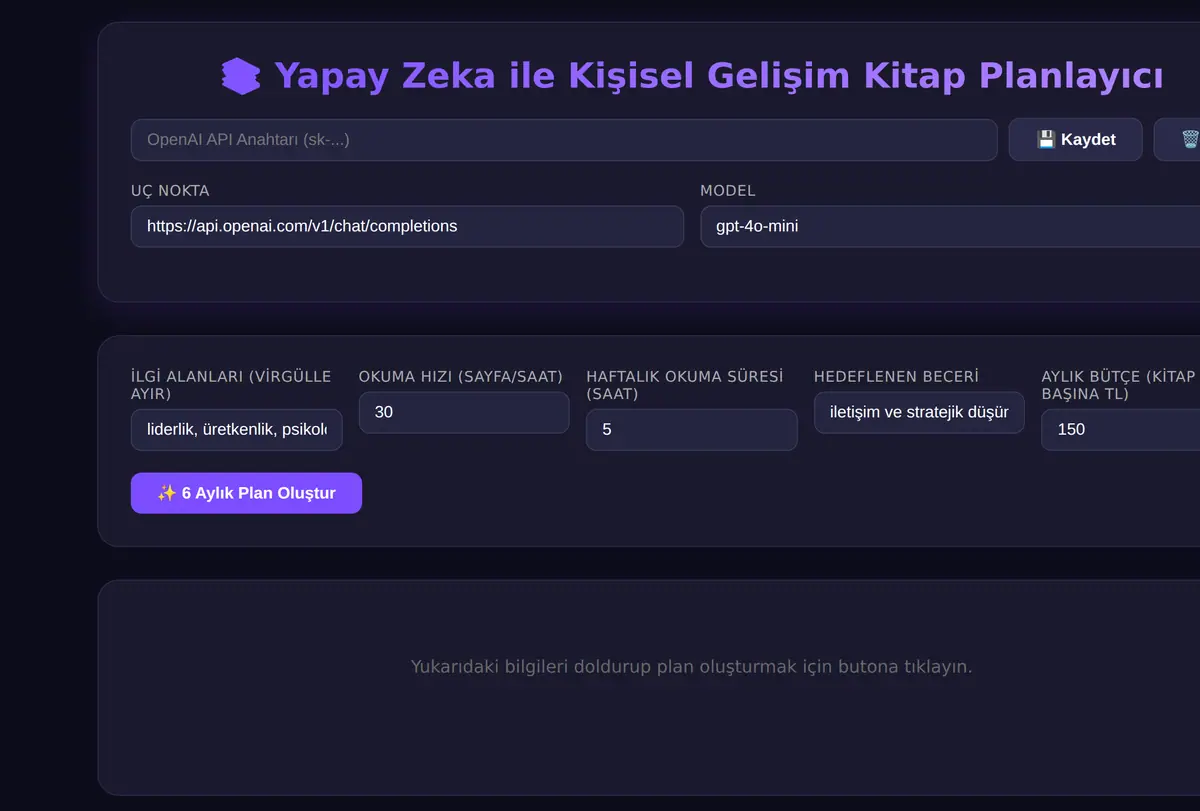The width and height of the screenshot is (1200, 811).
Task: Click the Uç Nokta endpoint URL field
Action: click(x=407, y=226)
